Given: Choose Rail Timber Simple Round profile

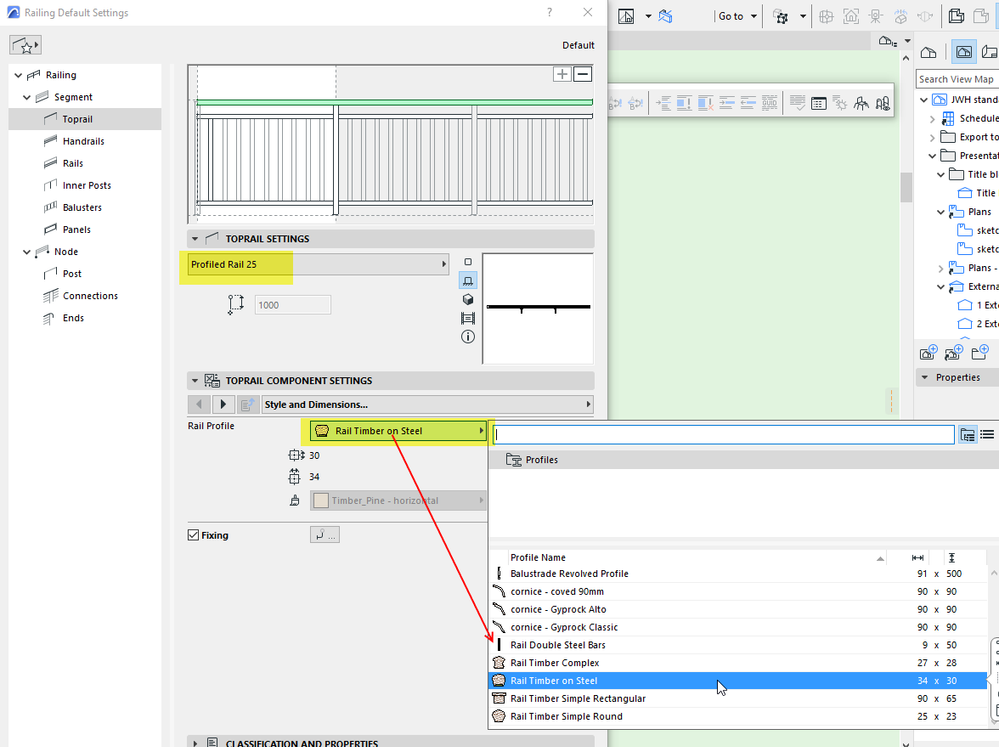Looking at the screenshot, I should (738, 716).
